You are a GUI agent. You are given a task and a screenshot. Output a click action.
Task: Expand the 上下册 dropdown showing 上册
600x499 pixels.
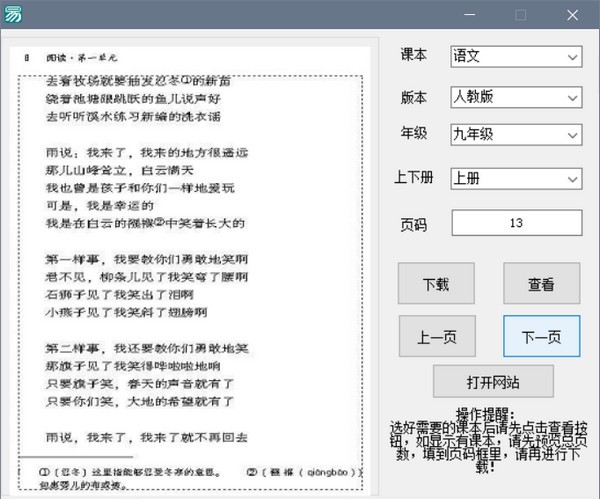(x=515, y=178)
